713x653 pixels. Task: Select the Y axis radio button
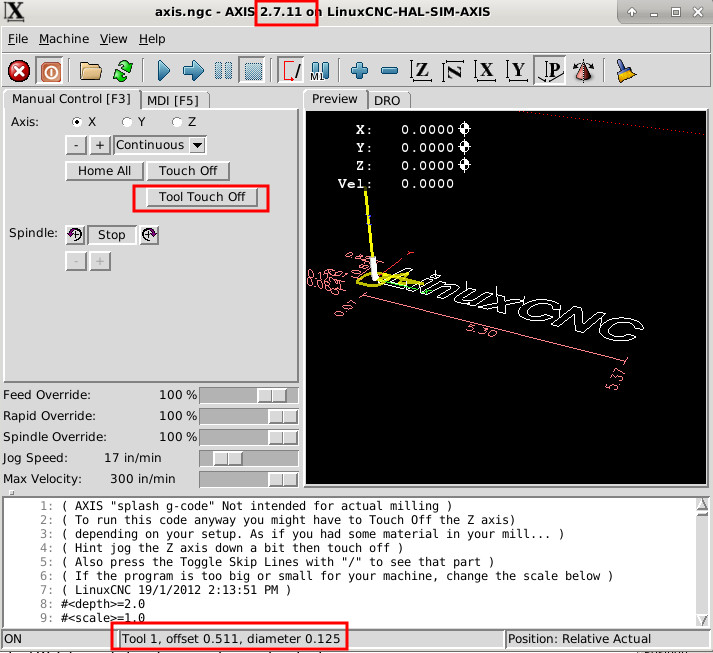coord(127,122)
